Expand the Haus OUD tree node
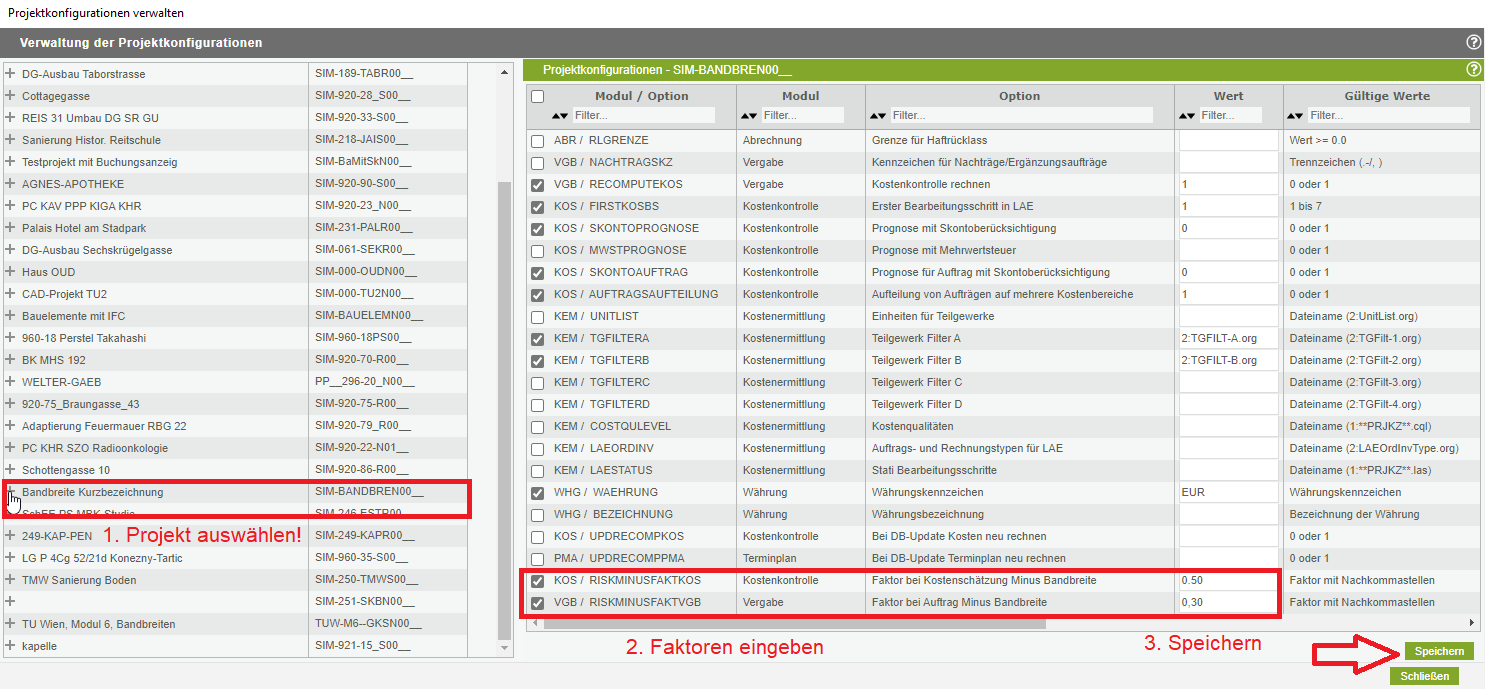Screen dimensions: 1485x689 click(x=11, y=272)
